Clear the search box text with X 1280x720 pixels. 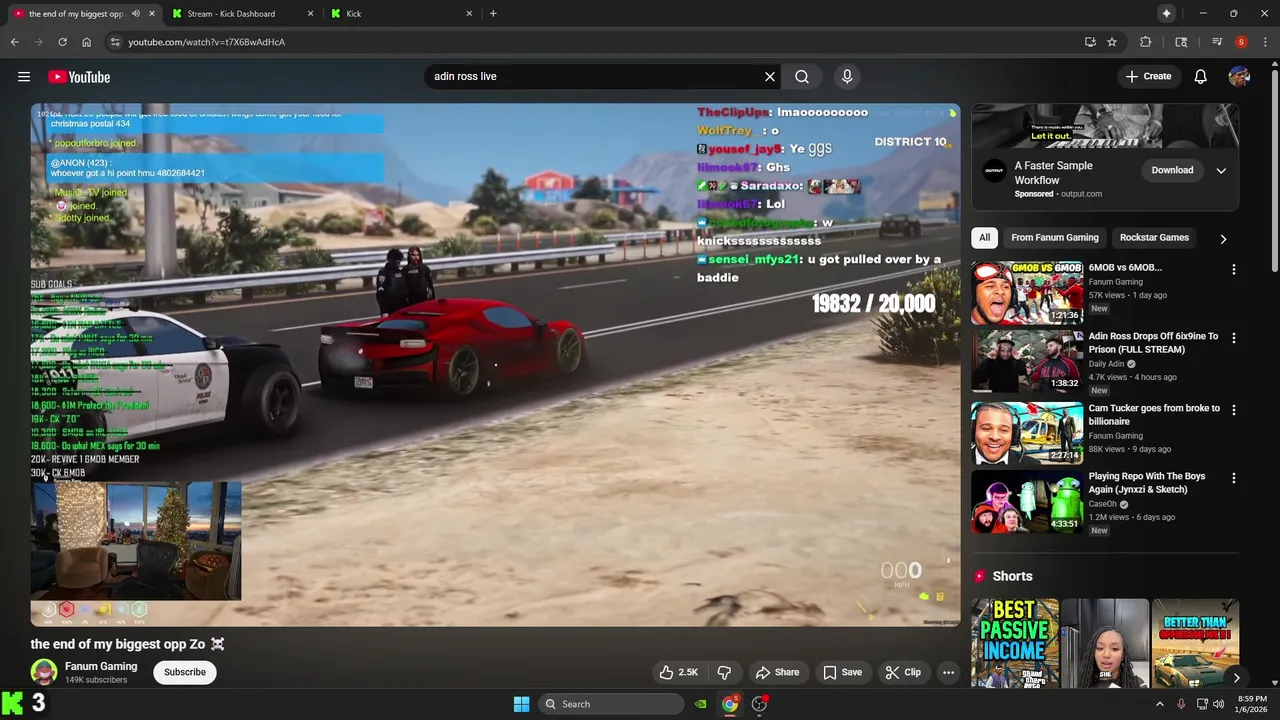770,76
